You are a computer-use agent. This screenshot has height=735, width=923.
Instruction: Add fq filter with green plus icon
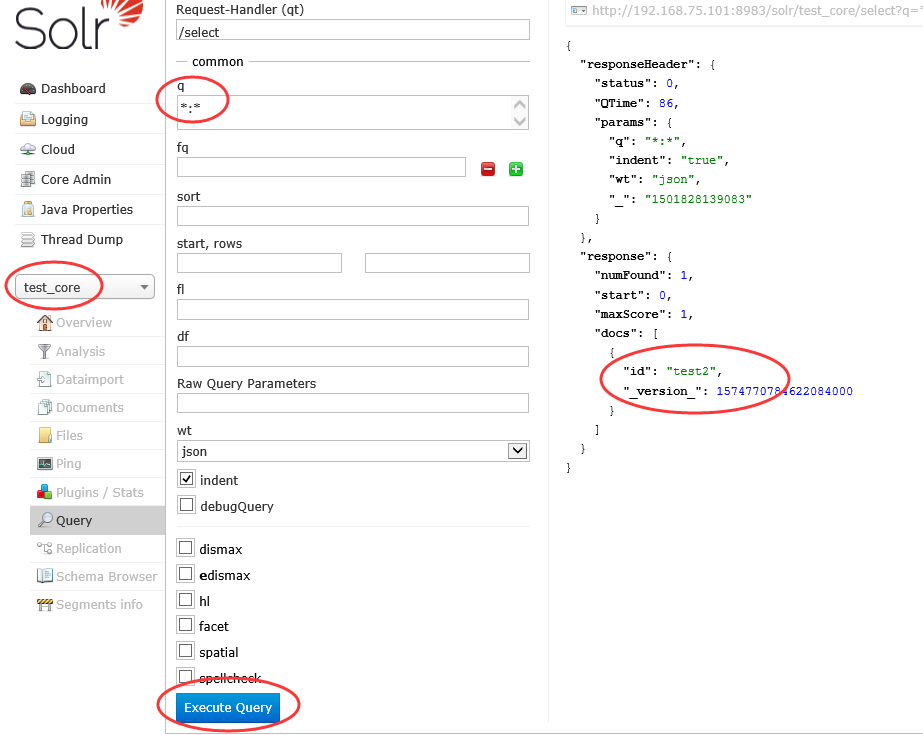click(x=516, y=169)
